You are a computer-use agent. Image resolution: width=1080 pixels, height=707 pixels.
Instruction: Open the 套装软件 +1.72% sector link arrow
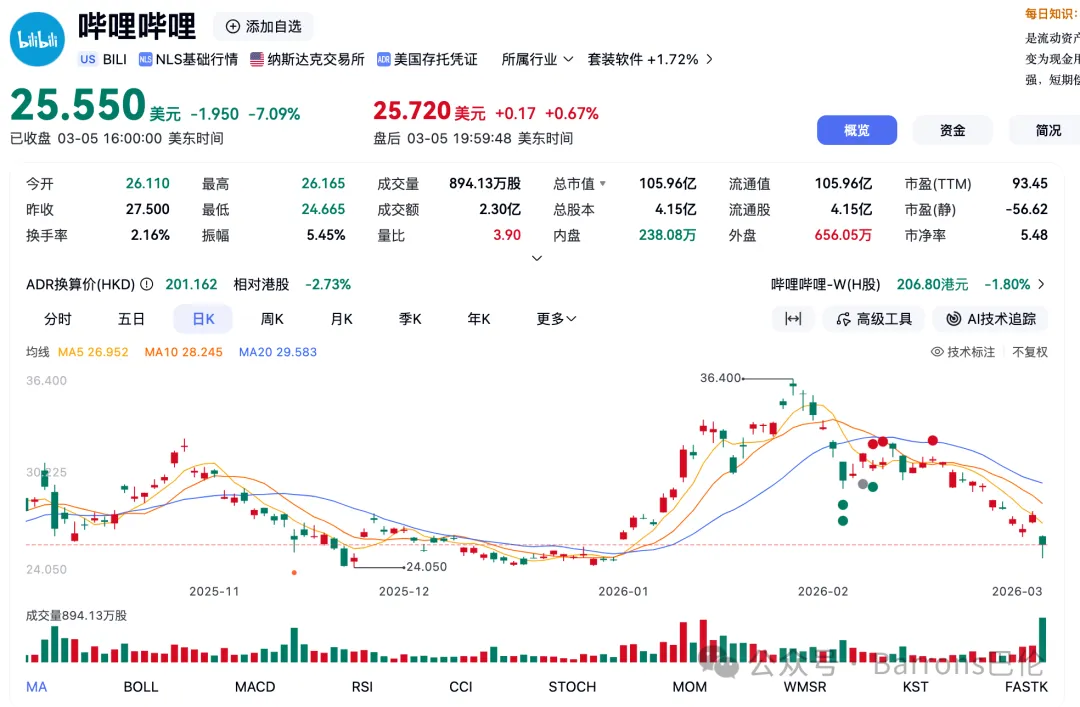click(709, 59)
